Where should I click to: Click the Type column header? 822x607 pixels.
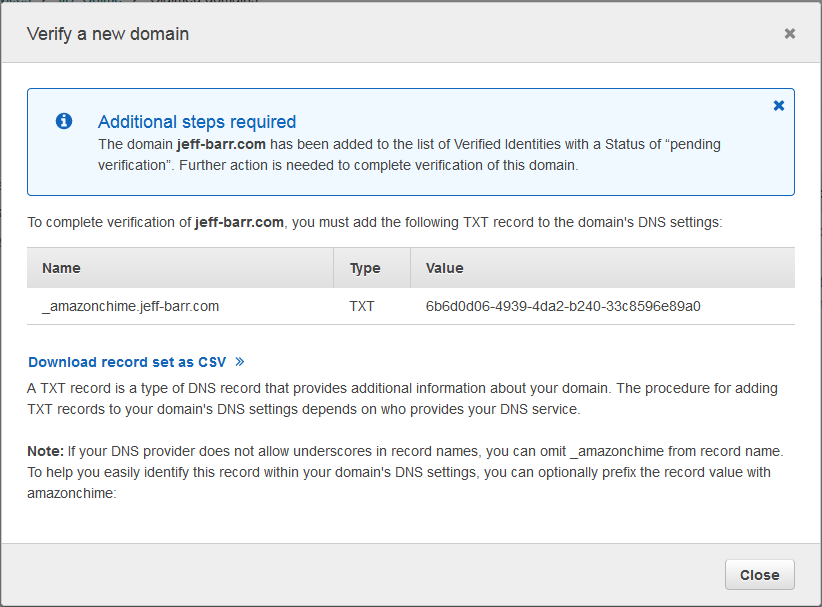tap(365, 268)
